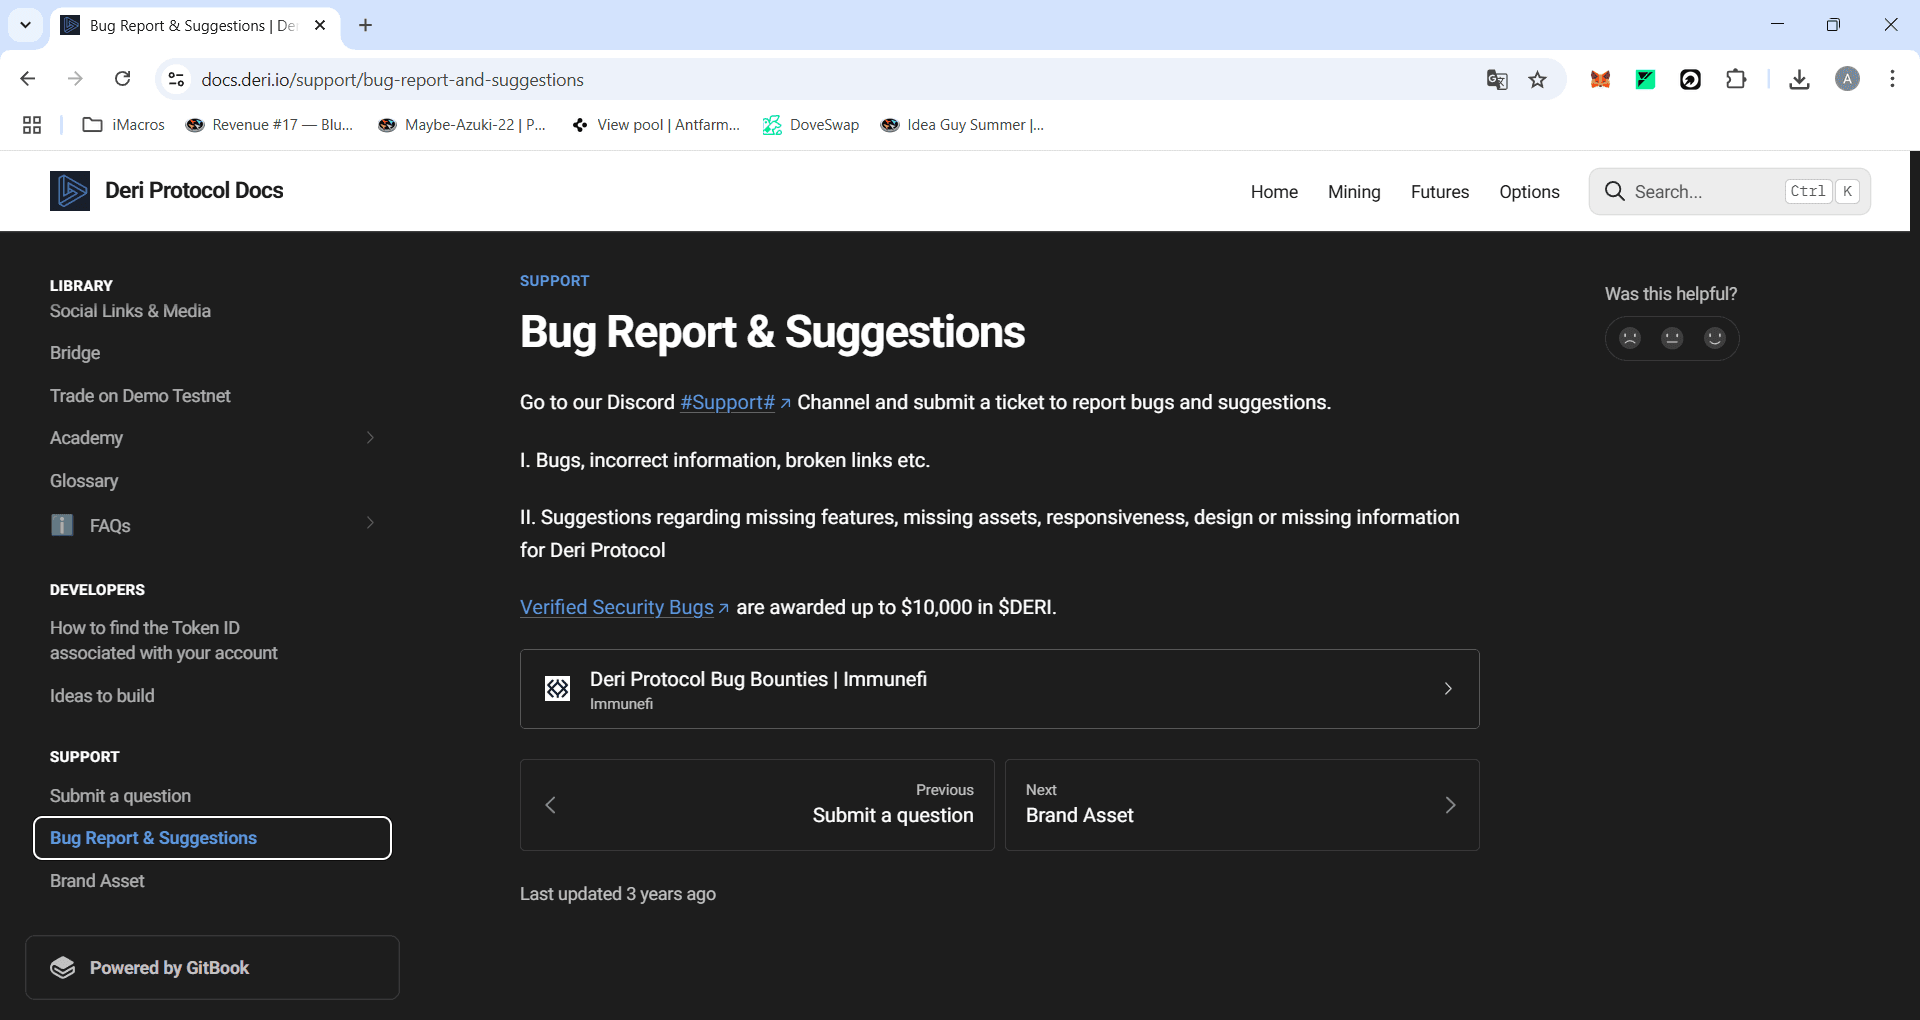The image size is (1920, 1020).
Task: Open the MetaMask fox extension
Action: coord(1600,79)
